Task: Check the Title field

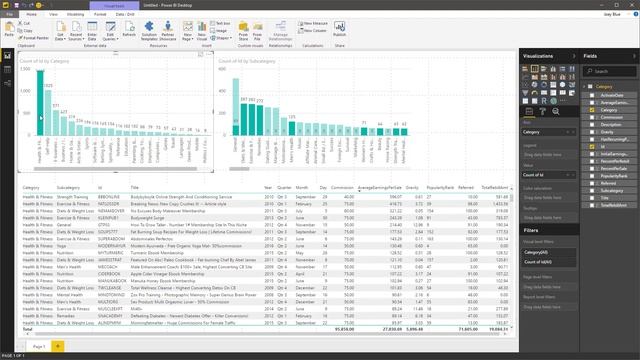Action: [x=592, y=198]
